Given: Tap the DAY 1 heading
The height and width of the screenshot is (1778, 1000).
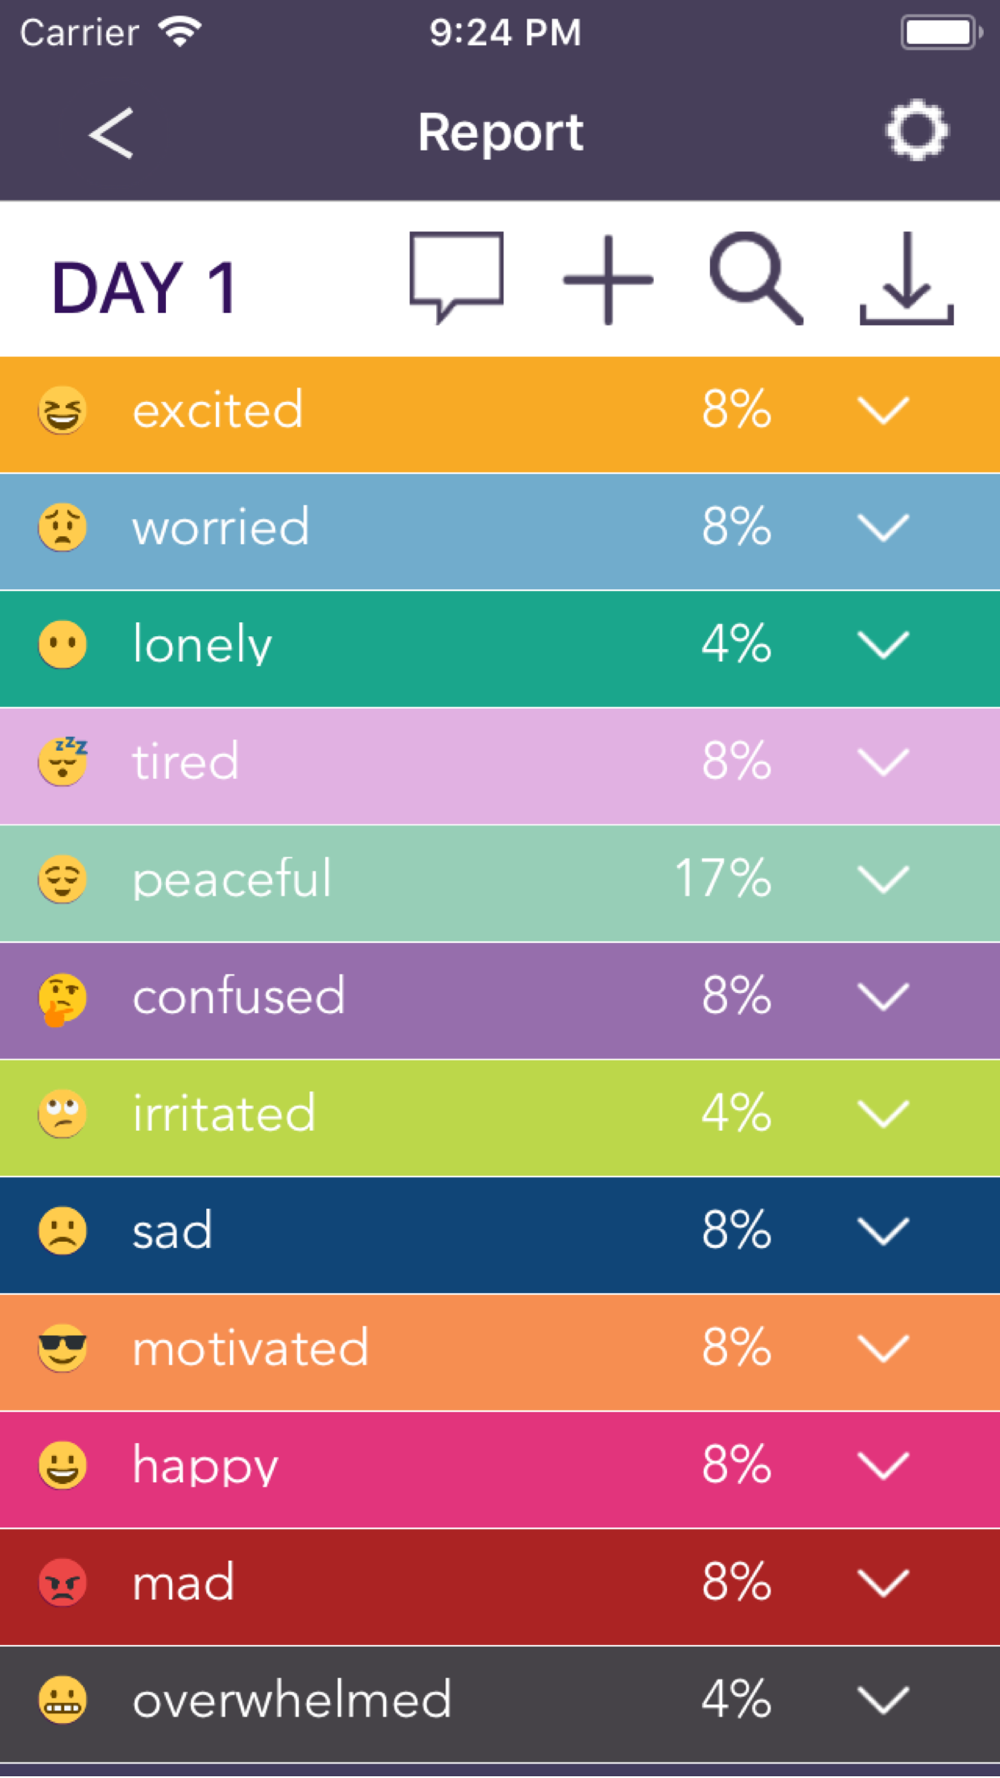Looking at the screenshot, I should (x=145, y=288).
